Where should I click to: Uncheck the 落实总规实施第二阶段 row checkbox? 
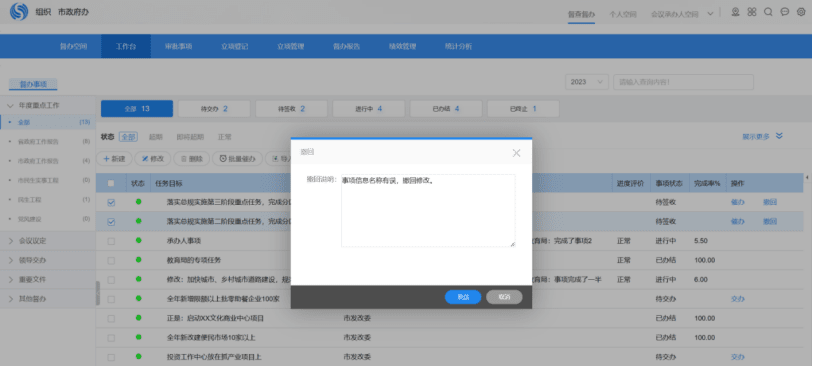coord(111,222)
